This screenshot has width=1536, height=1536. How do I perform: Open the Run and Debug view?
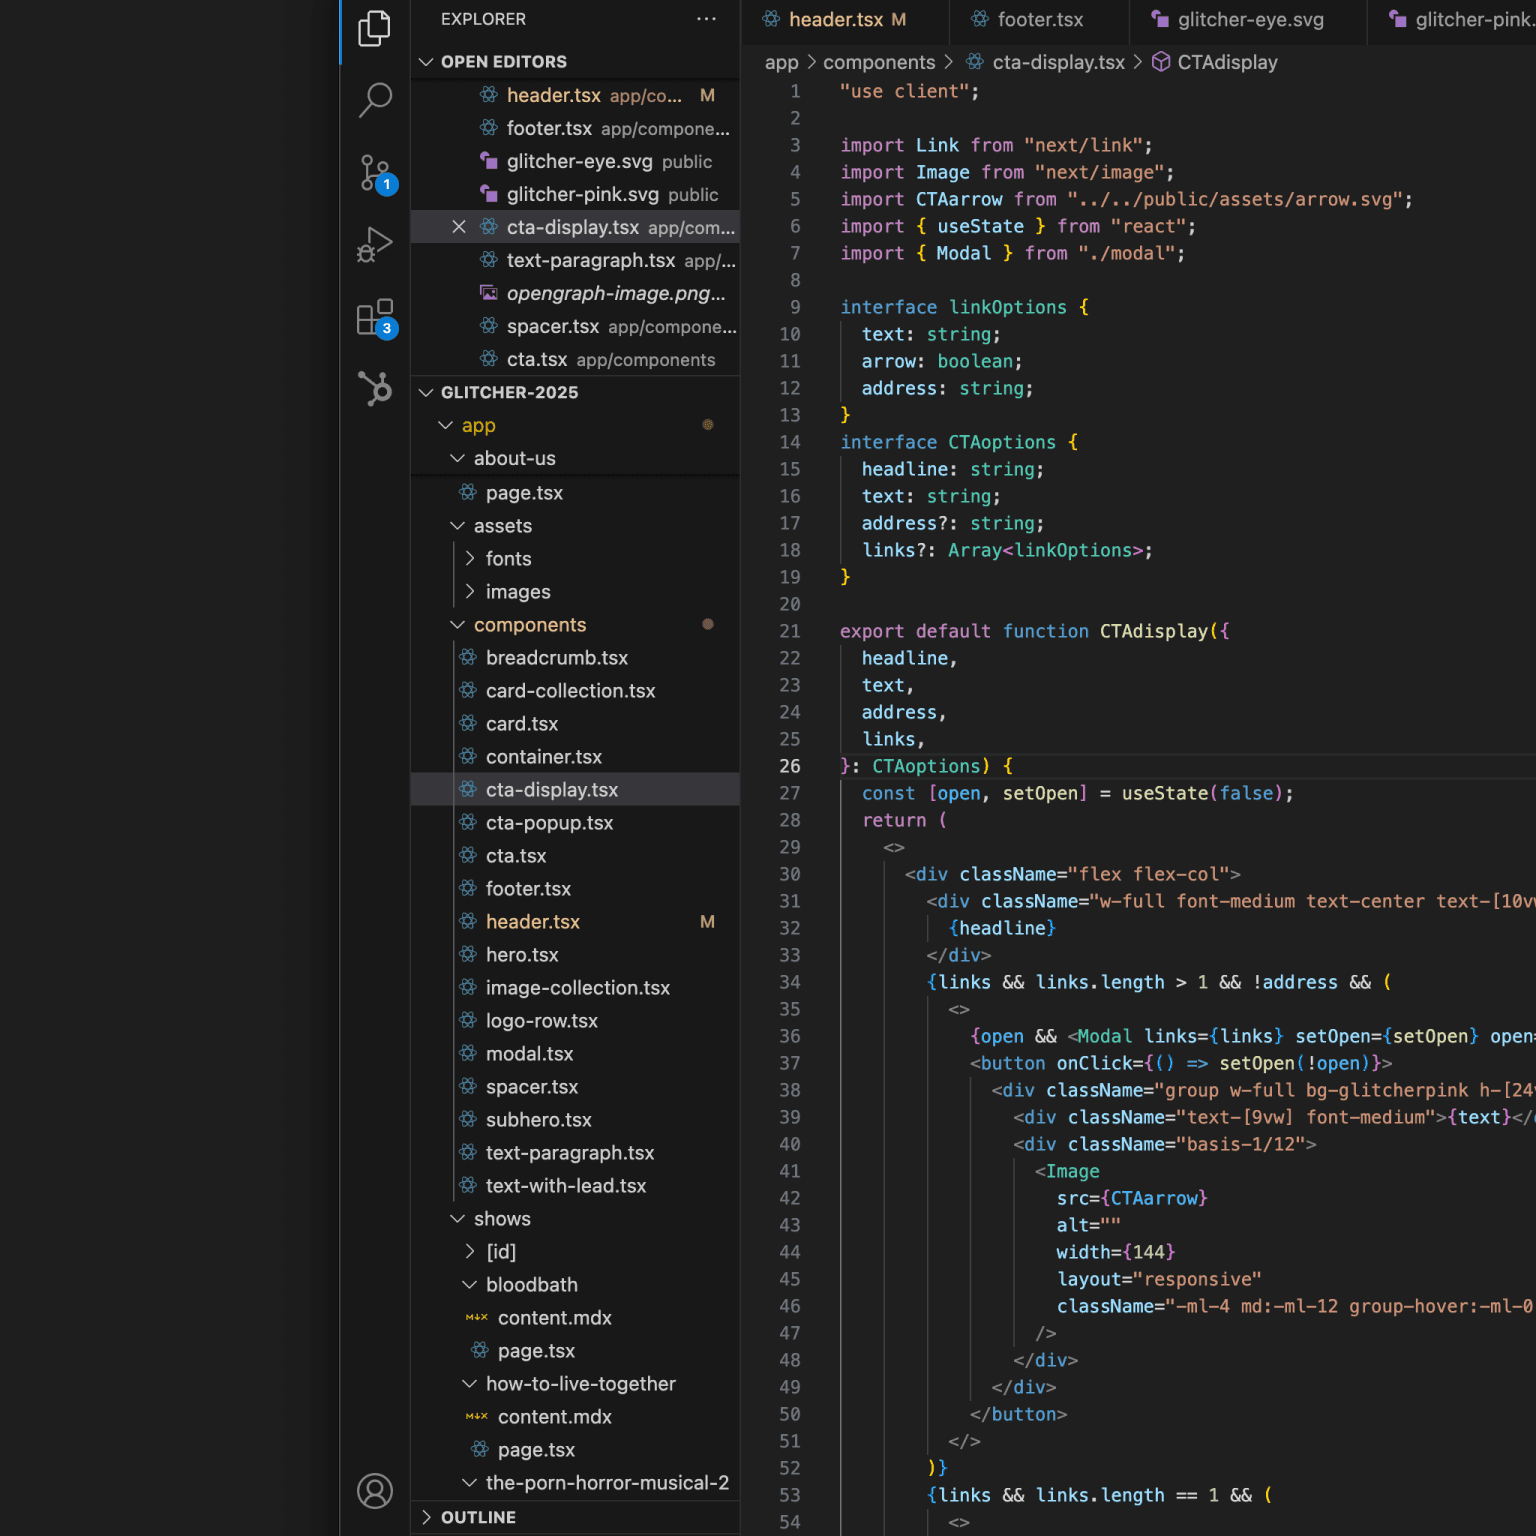(375, 245)
